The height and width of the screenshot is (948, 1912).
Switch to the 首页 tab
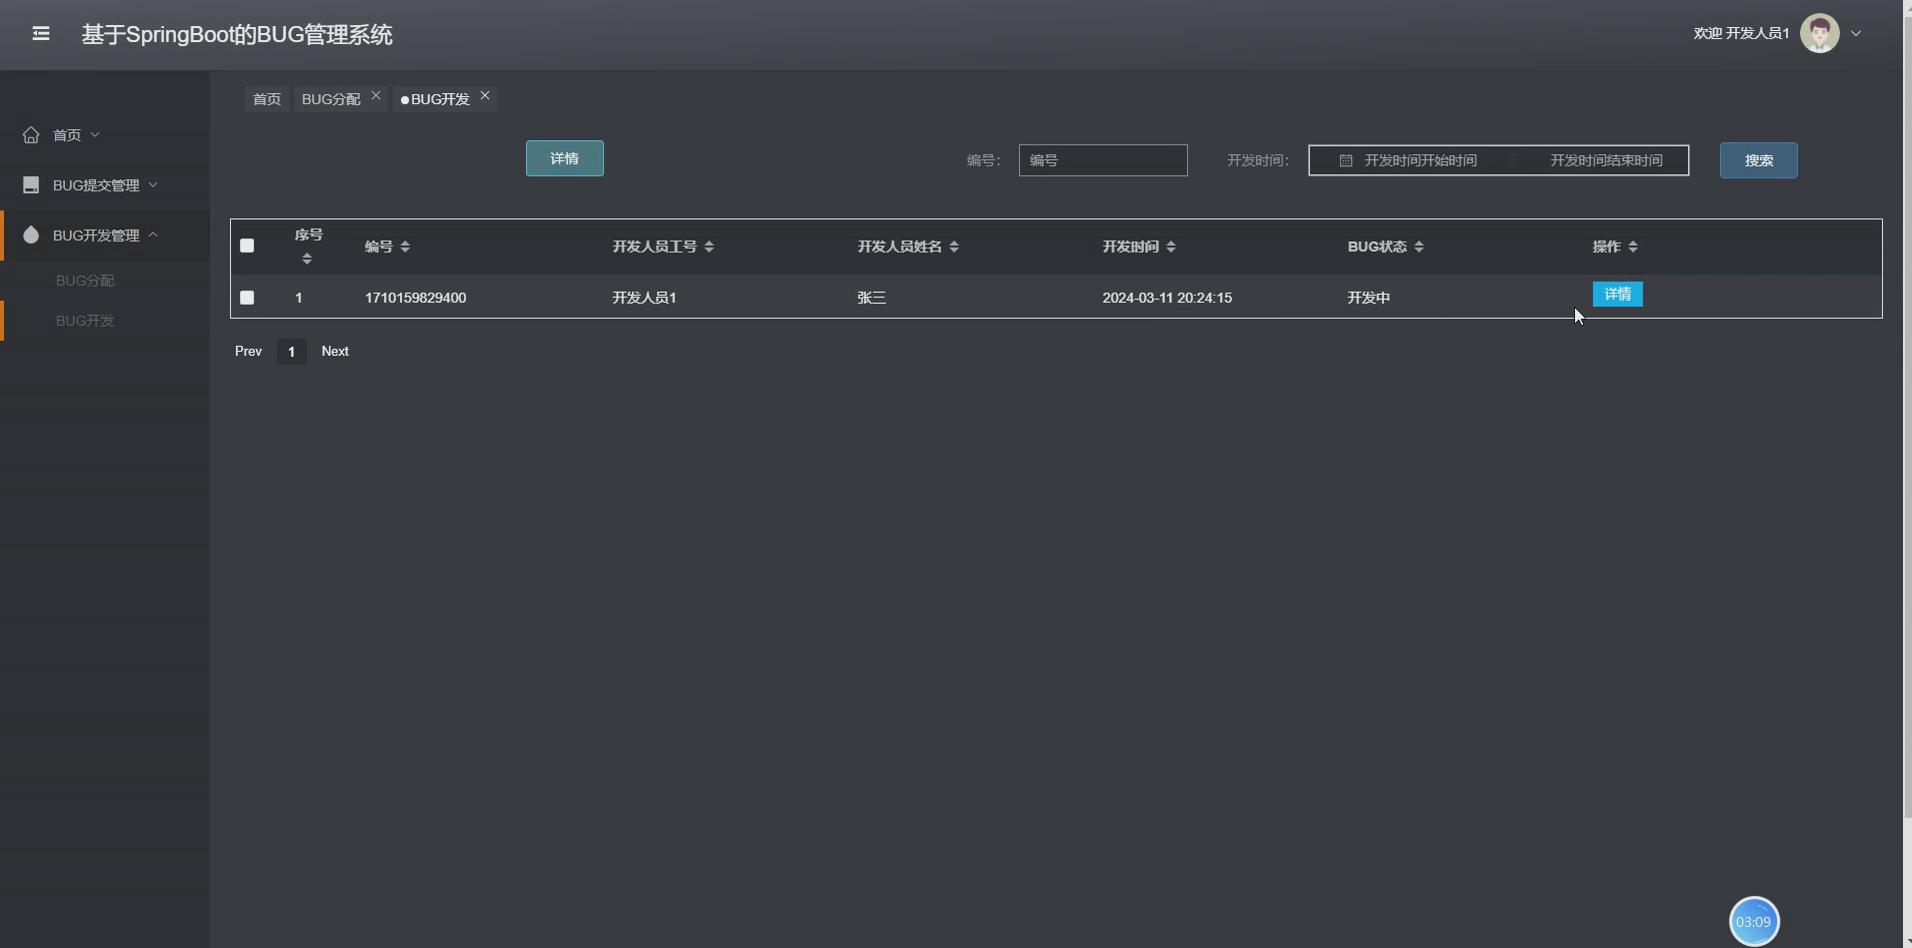point(267,99)
